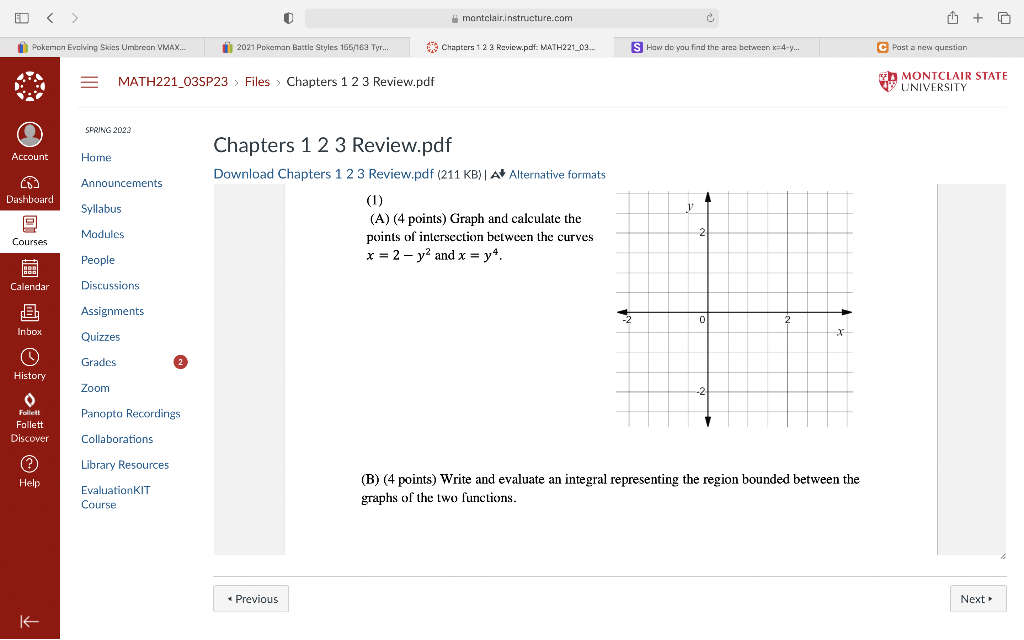Viewport: 1024px width, 640px height.
Task: Open the Account profile icon
Action: pos(30,136)
